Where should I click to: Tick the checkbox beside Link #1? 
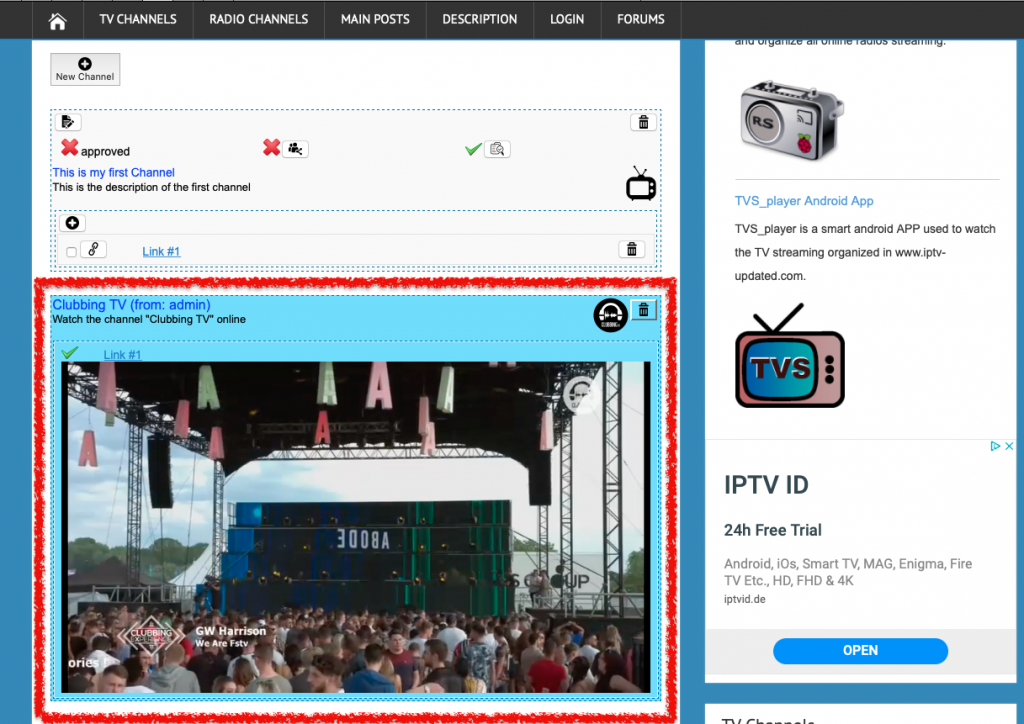71,252
